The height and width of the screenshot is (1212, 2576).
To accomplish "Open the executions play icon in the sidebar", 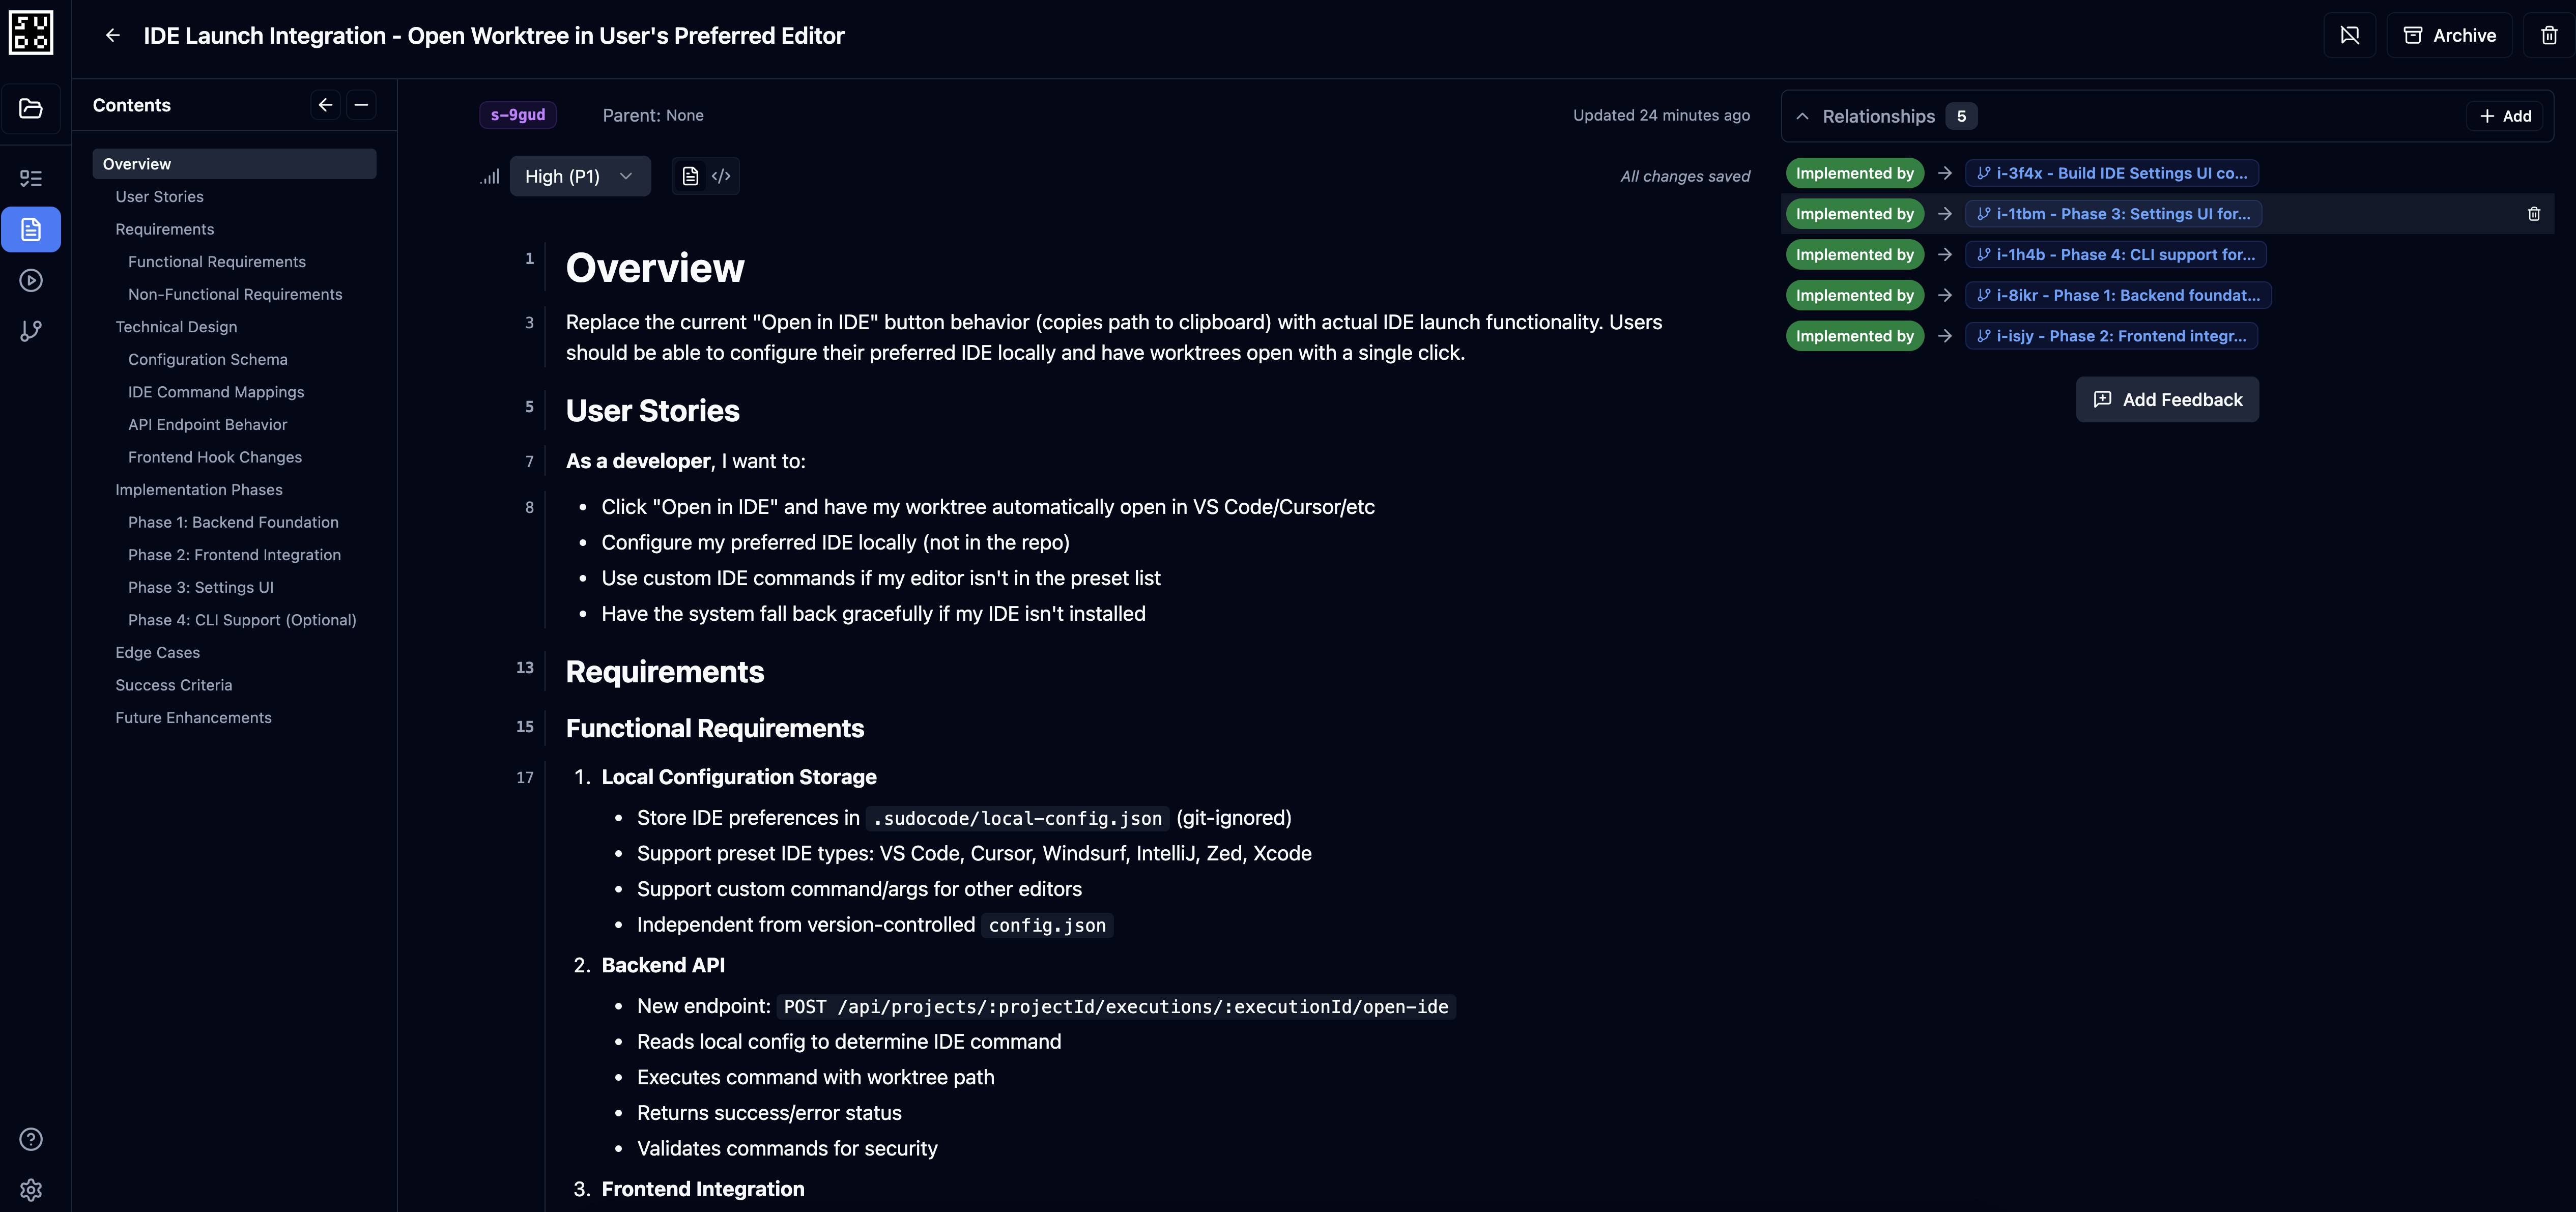I will [31, 281].
